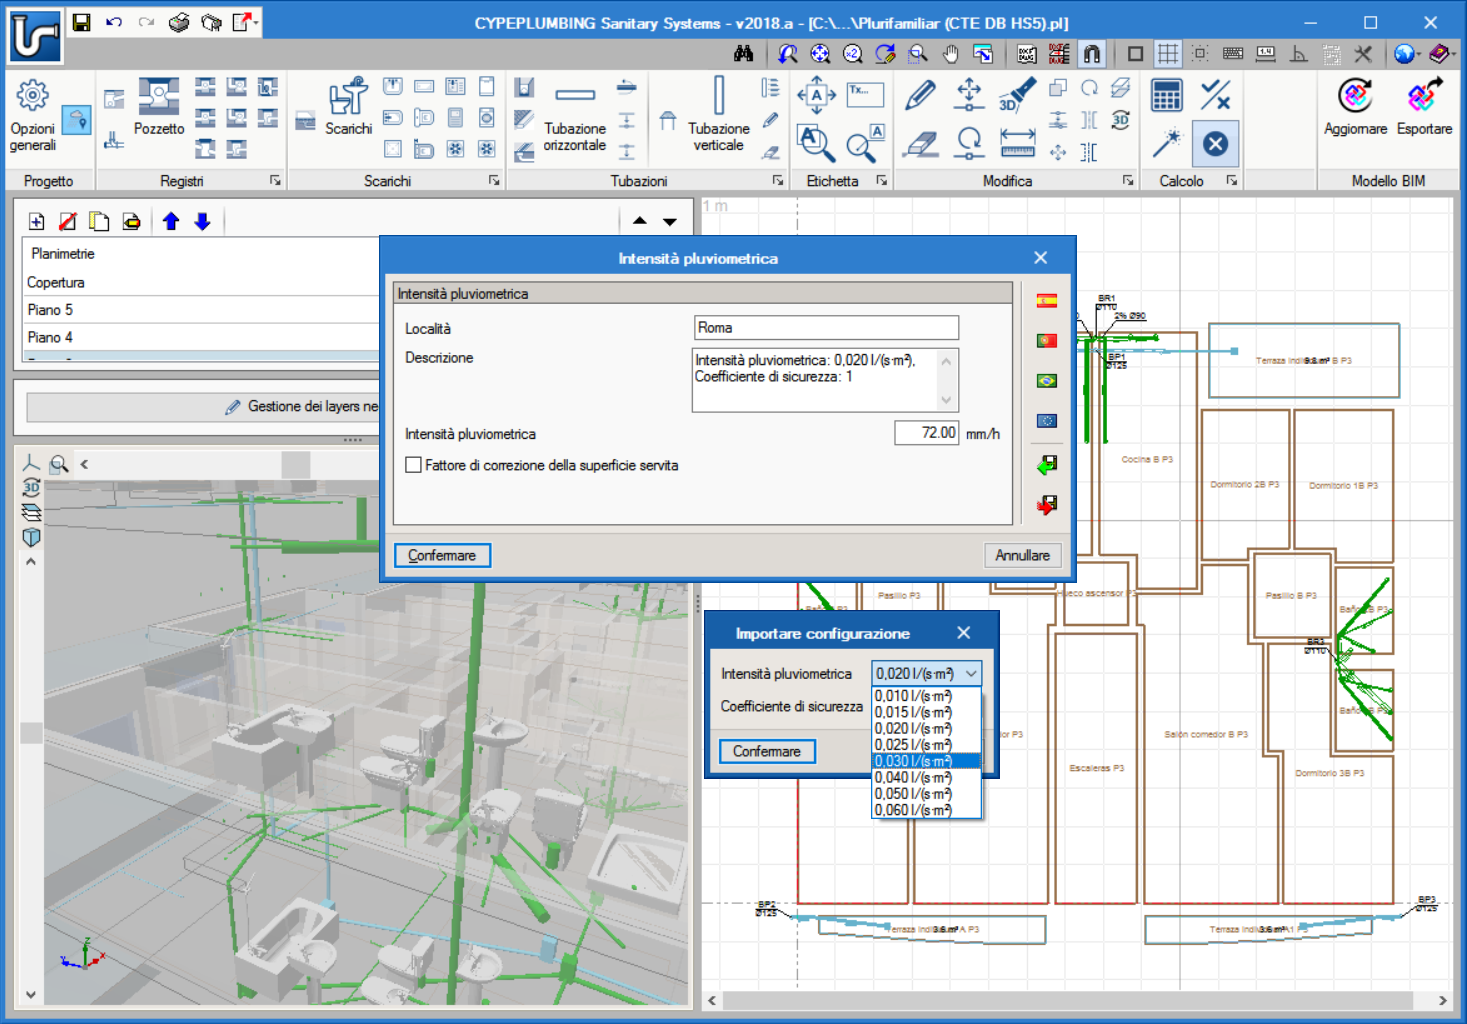Click the move label icon in Etichetta
The image size is (1467, 1024).
click(x=816, y=95)
